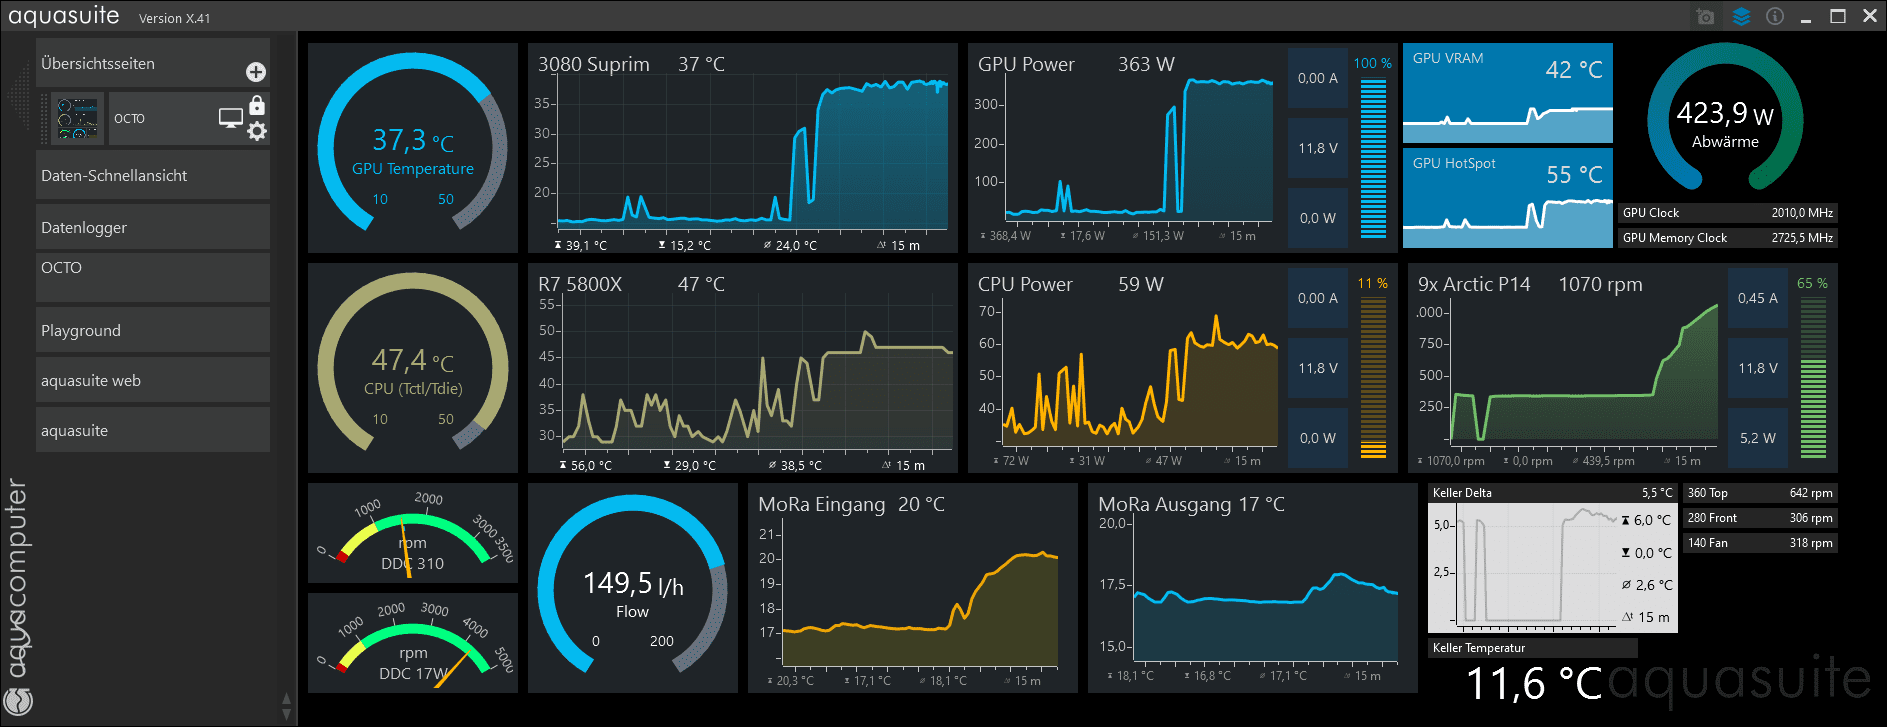This screenshot has width=1887, height=727.
Task: Click the 3080 Suprim temperature chart
Action: click(x=743, y=148)
